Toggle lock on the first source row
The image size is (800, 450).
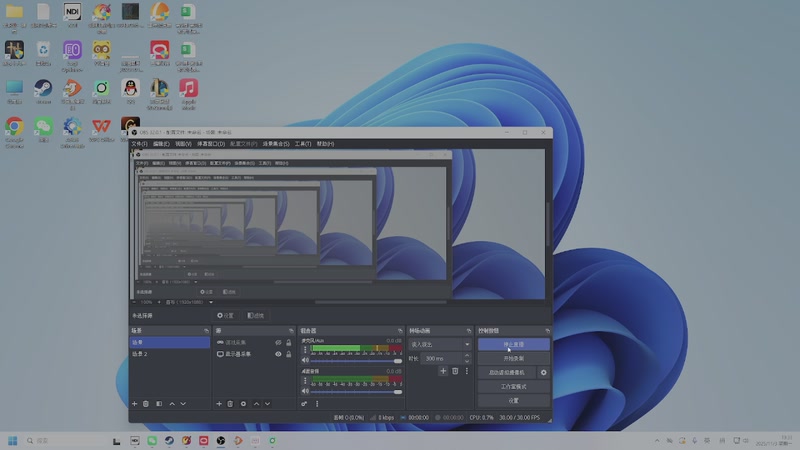pyautogui.click(x=289, y=342)
